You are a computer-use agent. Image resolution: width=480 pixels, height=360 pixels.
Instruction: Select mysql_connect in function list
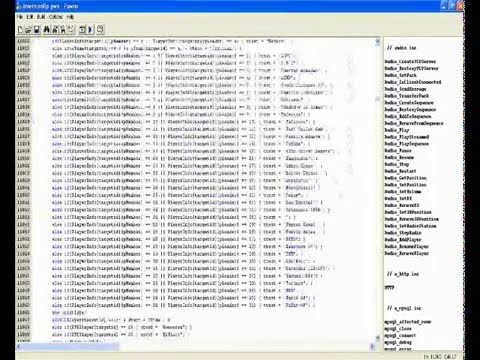point(401,335)
